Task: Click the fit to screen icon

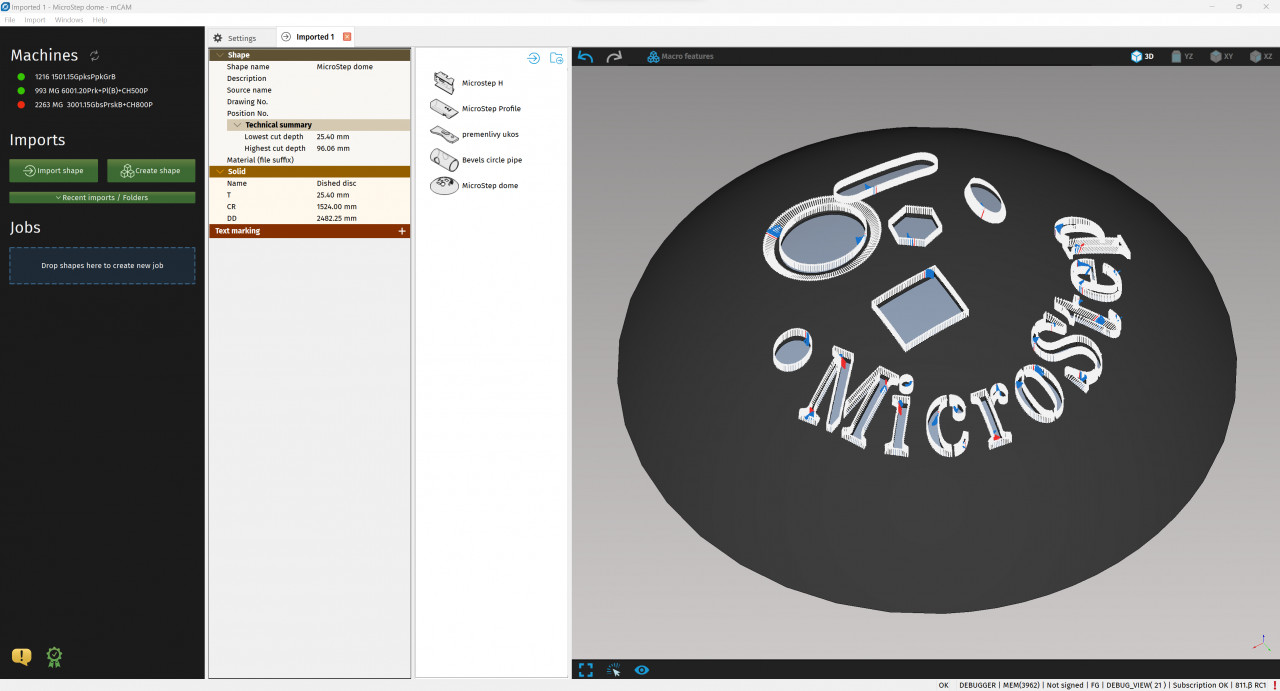Action: [586, 670]
